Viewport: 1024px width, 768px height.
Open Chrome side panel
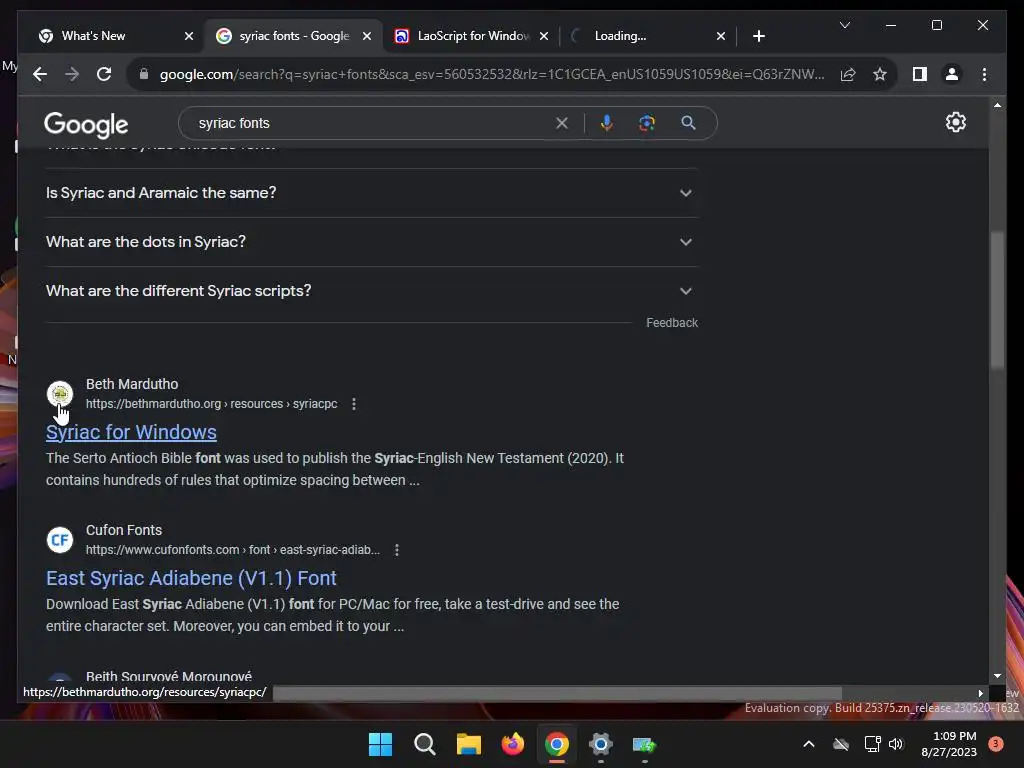coord(920,74)
